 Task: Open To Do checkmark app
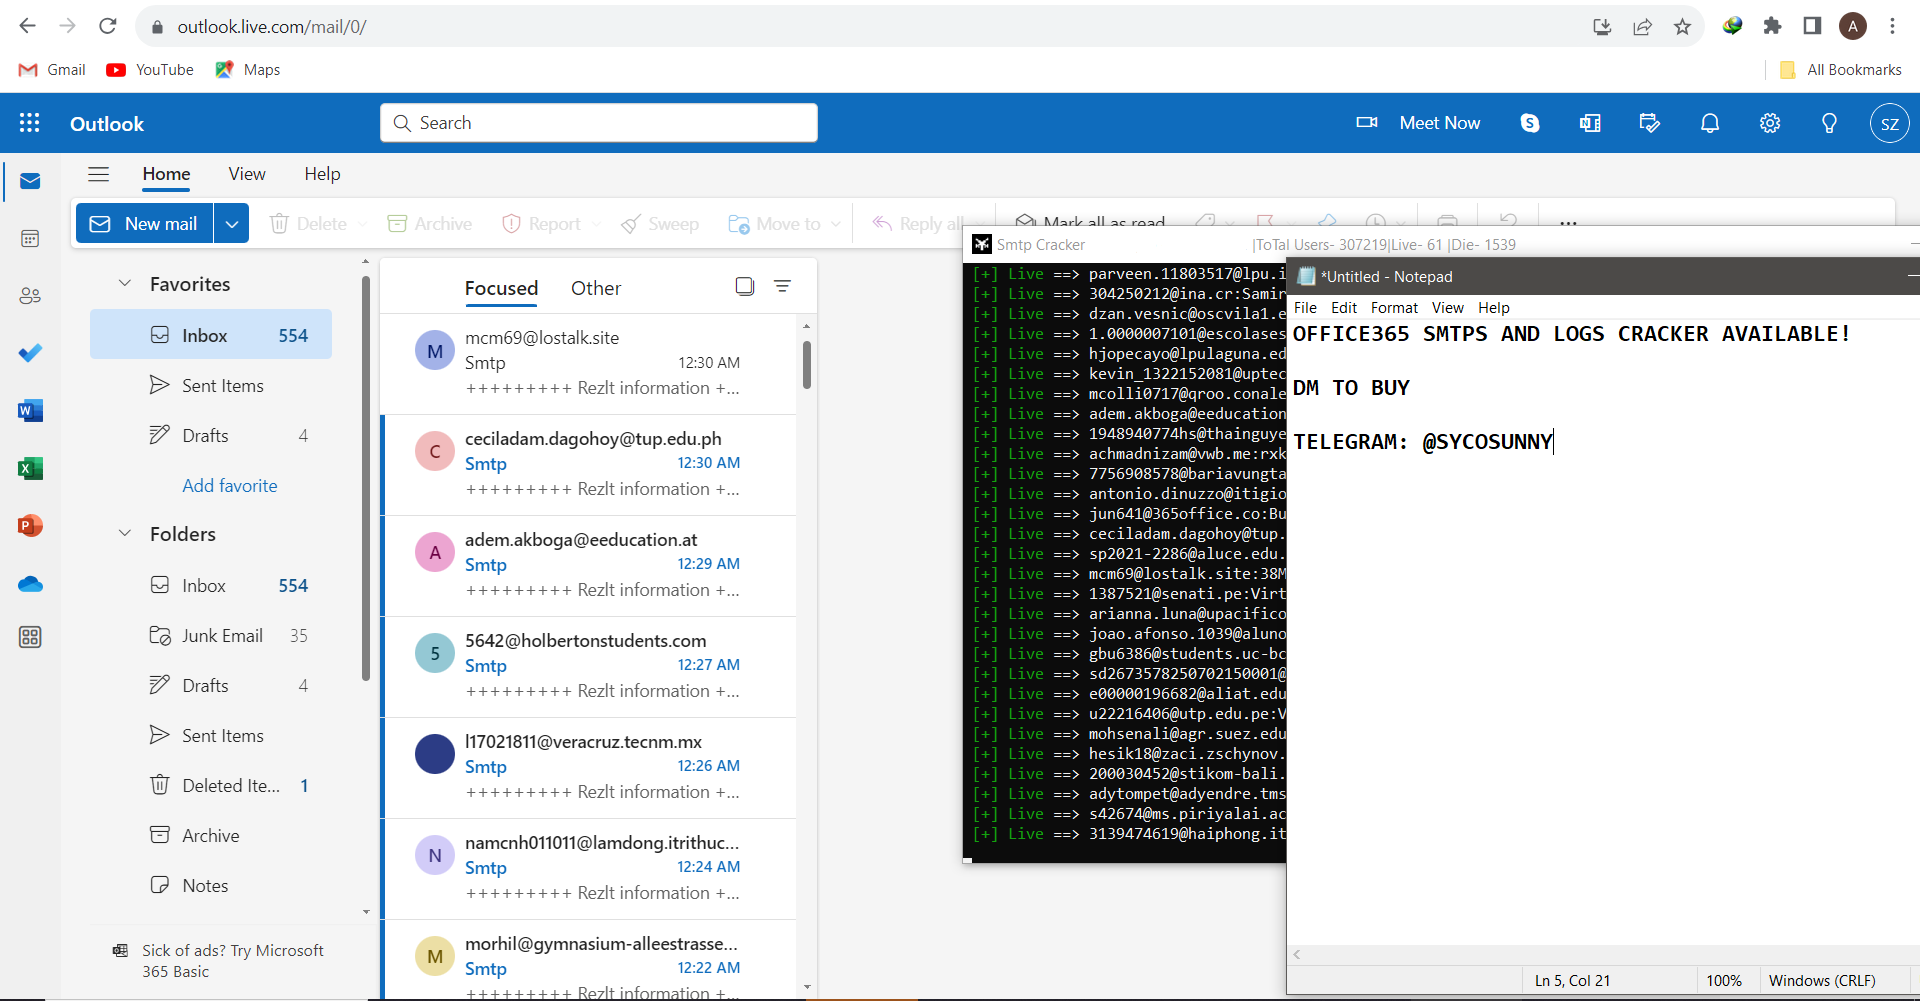tap(30, 353)
